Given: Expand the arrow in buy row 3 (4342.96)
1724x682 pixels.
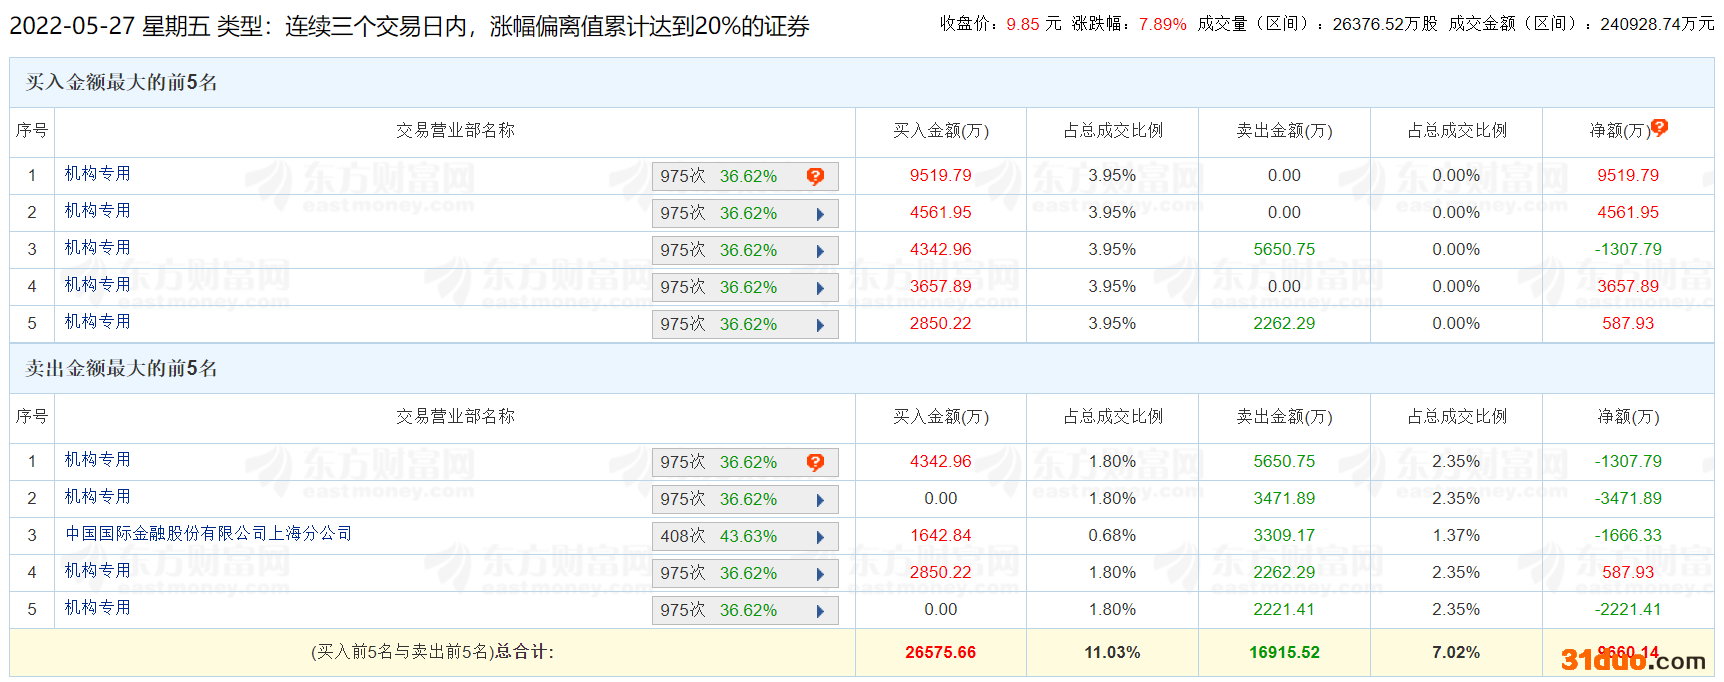Looking at the screenshot, I should (x=820, y=251).
